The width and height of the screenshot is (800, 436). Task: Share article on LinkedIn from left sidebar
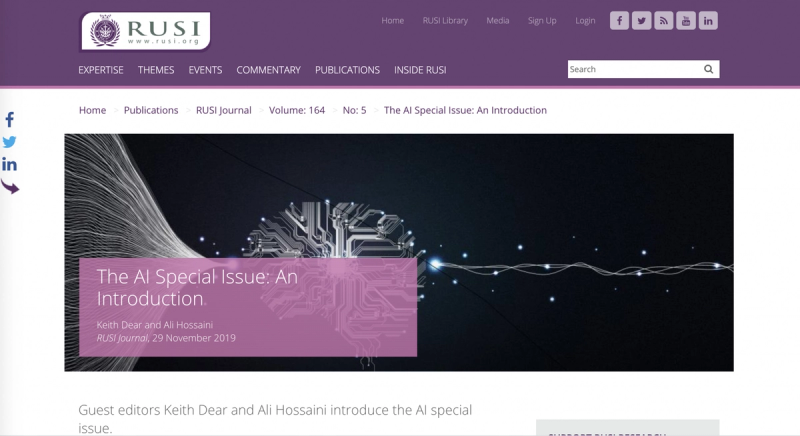pos(9,164)
